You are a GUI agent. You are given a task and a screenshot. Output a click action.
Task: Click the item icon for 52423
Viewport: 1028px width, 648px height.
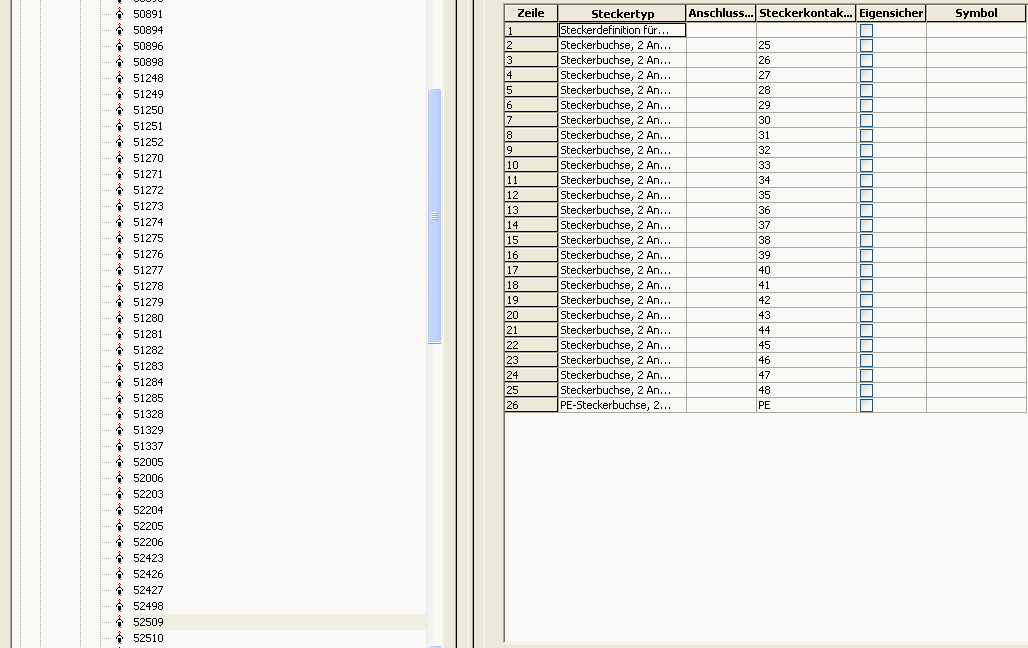point(119,558)
